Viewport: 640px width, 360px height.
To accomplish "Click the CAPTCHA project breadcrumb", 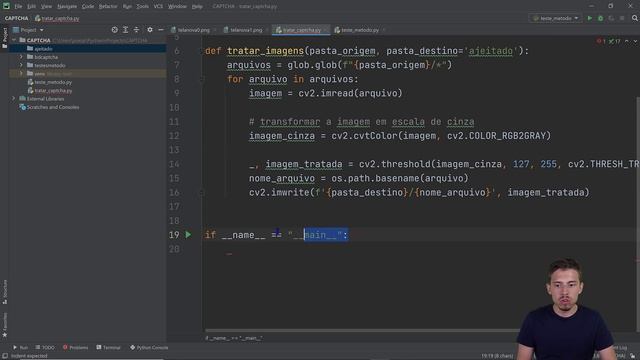I will (x=16, y=18).
